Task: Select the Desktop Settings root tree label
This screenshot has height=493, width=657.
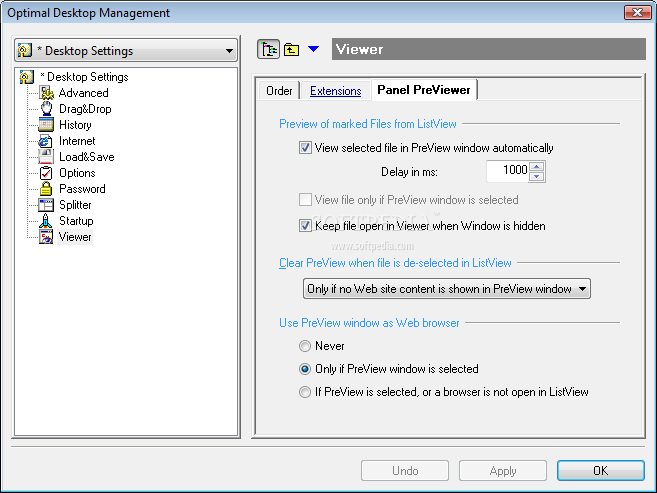Action: [x=85, y=77]
